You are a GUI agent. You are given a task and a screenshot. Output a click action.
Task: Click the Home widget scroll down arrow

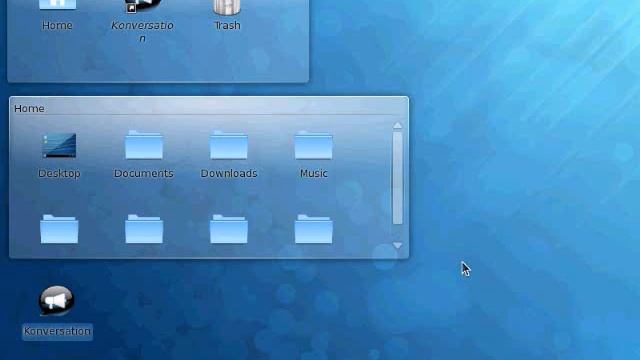pos(398,245)
